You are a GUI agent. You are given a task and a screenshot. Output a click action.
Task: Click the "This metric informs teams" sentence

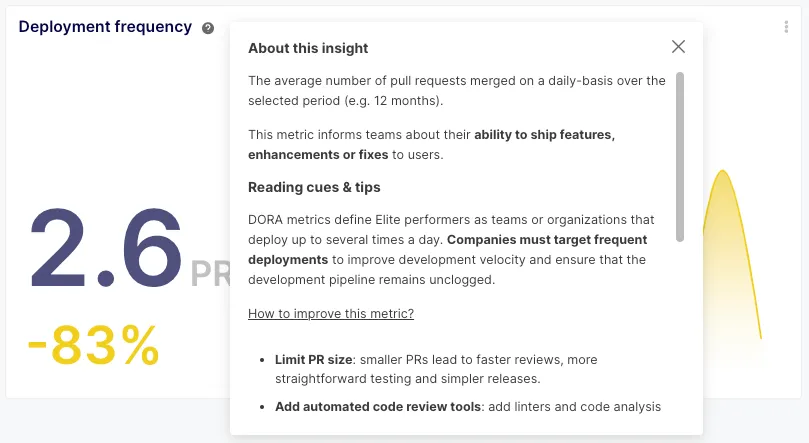pos(360,135)
